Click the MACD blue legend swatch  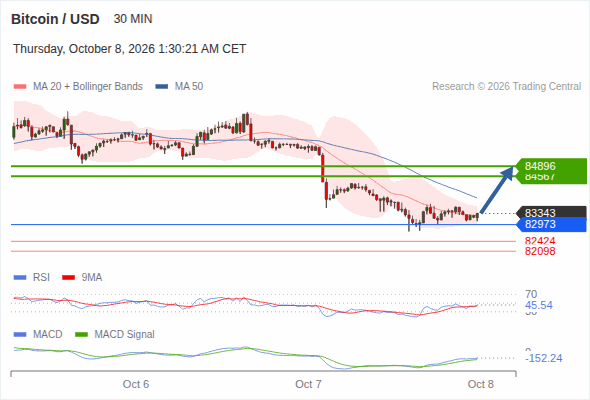20,335
